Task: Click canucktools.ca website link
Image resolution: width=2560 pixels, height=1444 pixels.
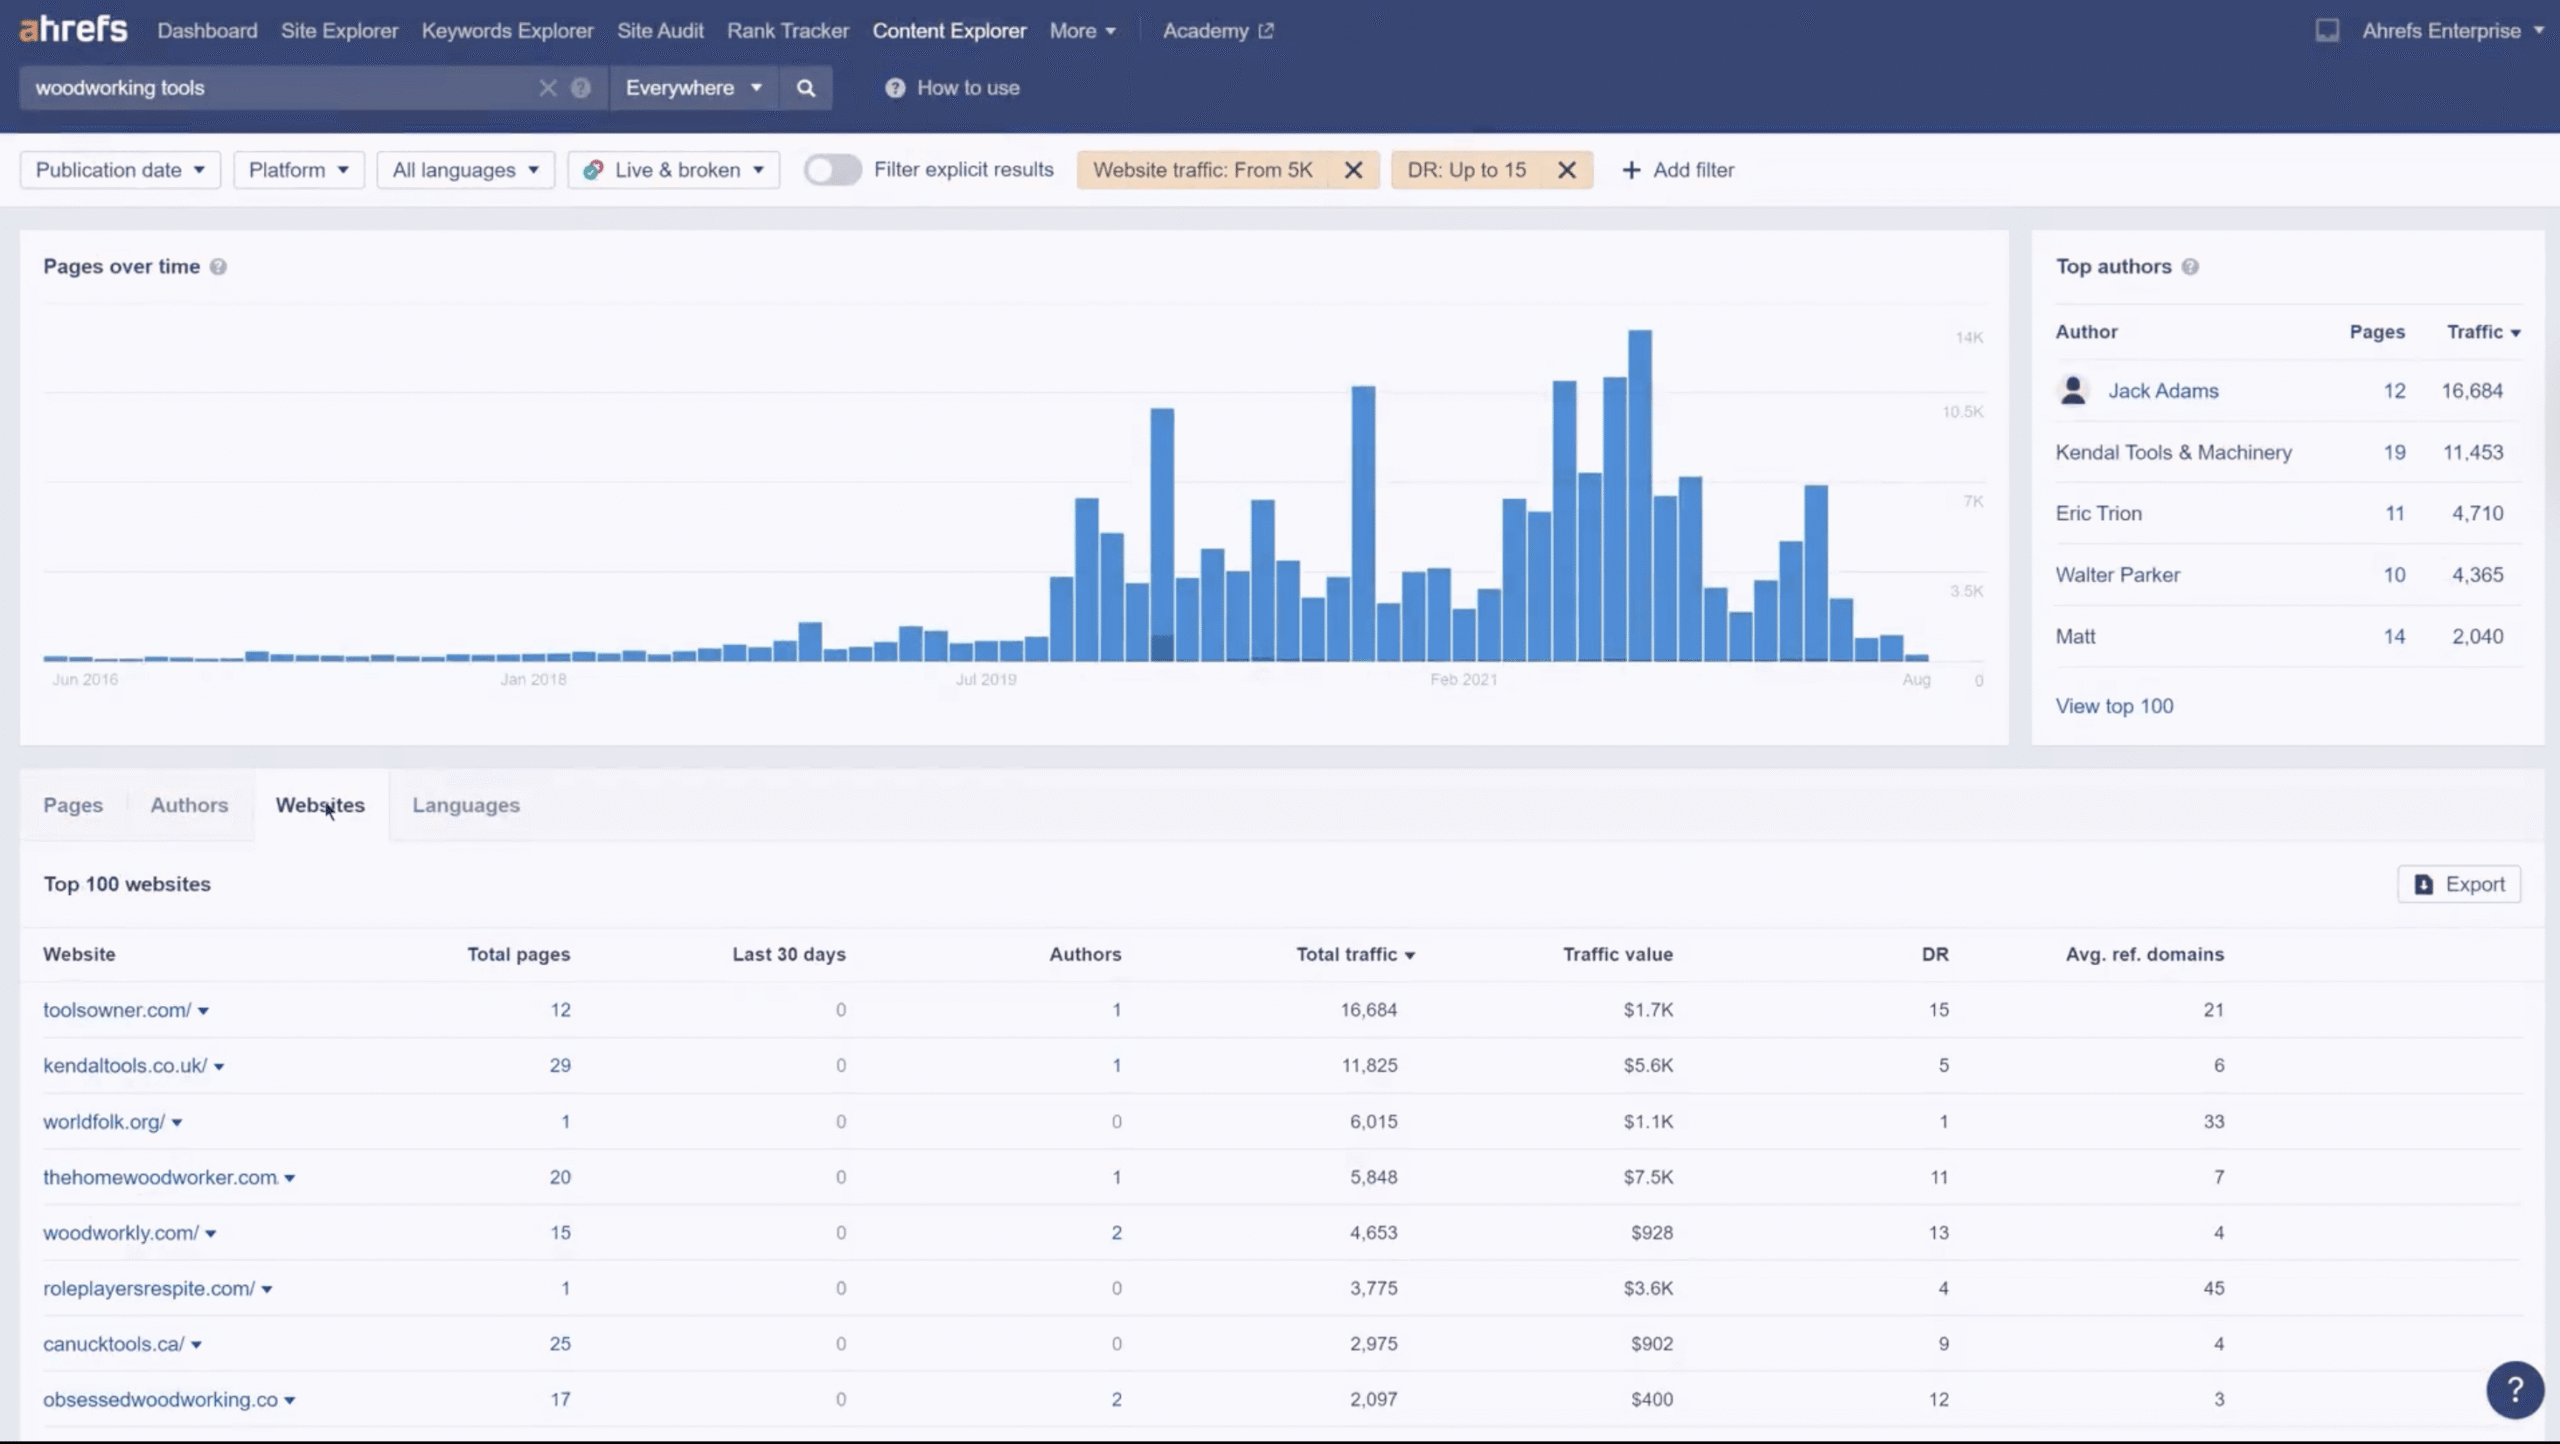Action: 113,1344
